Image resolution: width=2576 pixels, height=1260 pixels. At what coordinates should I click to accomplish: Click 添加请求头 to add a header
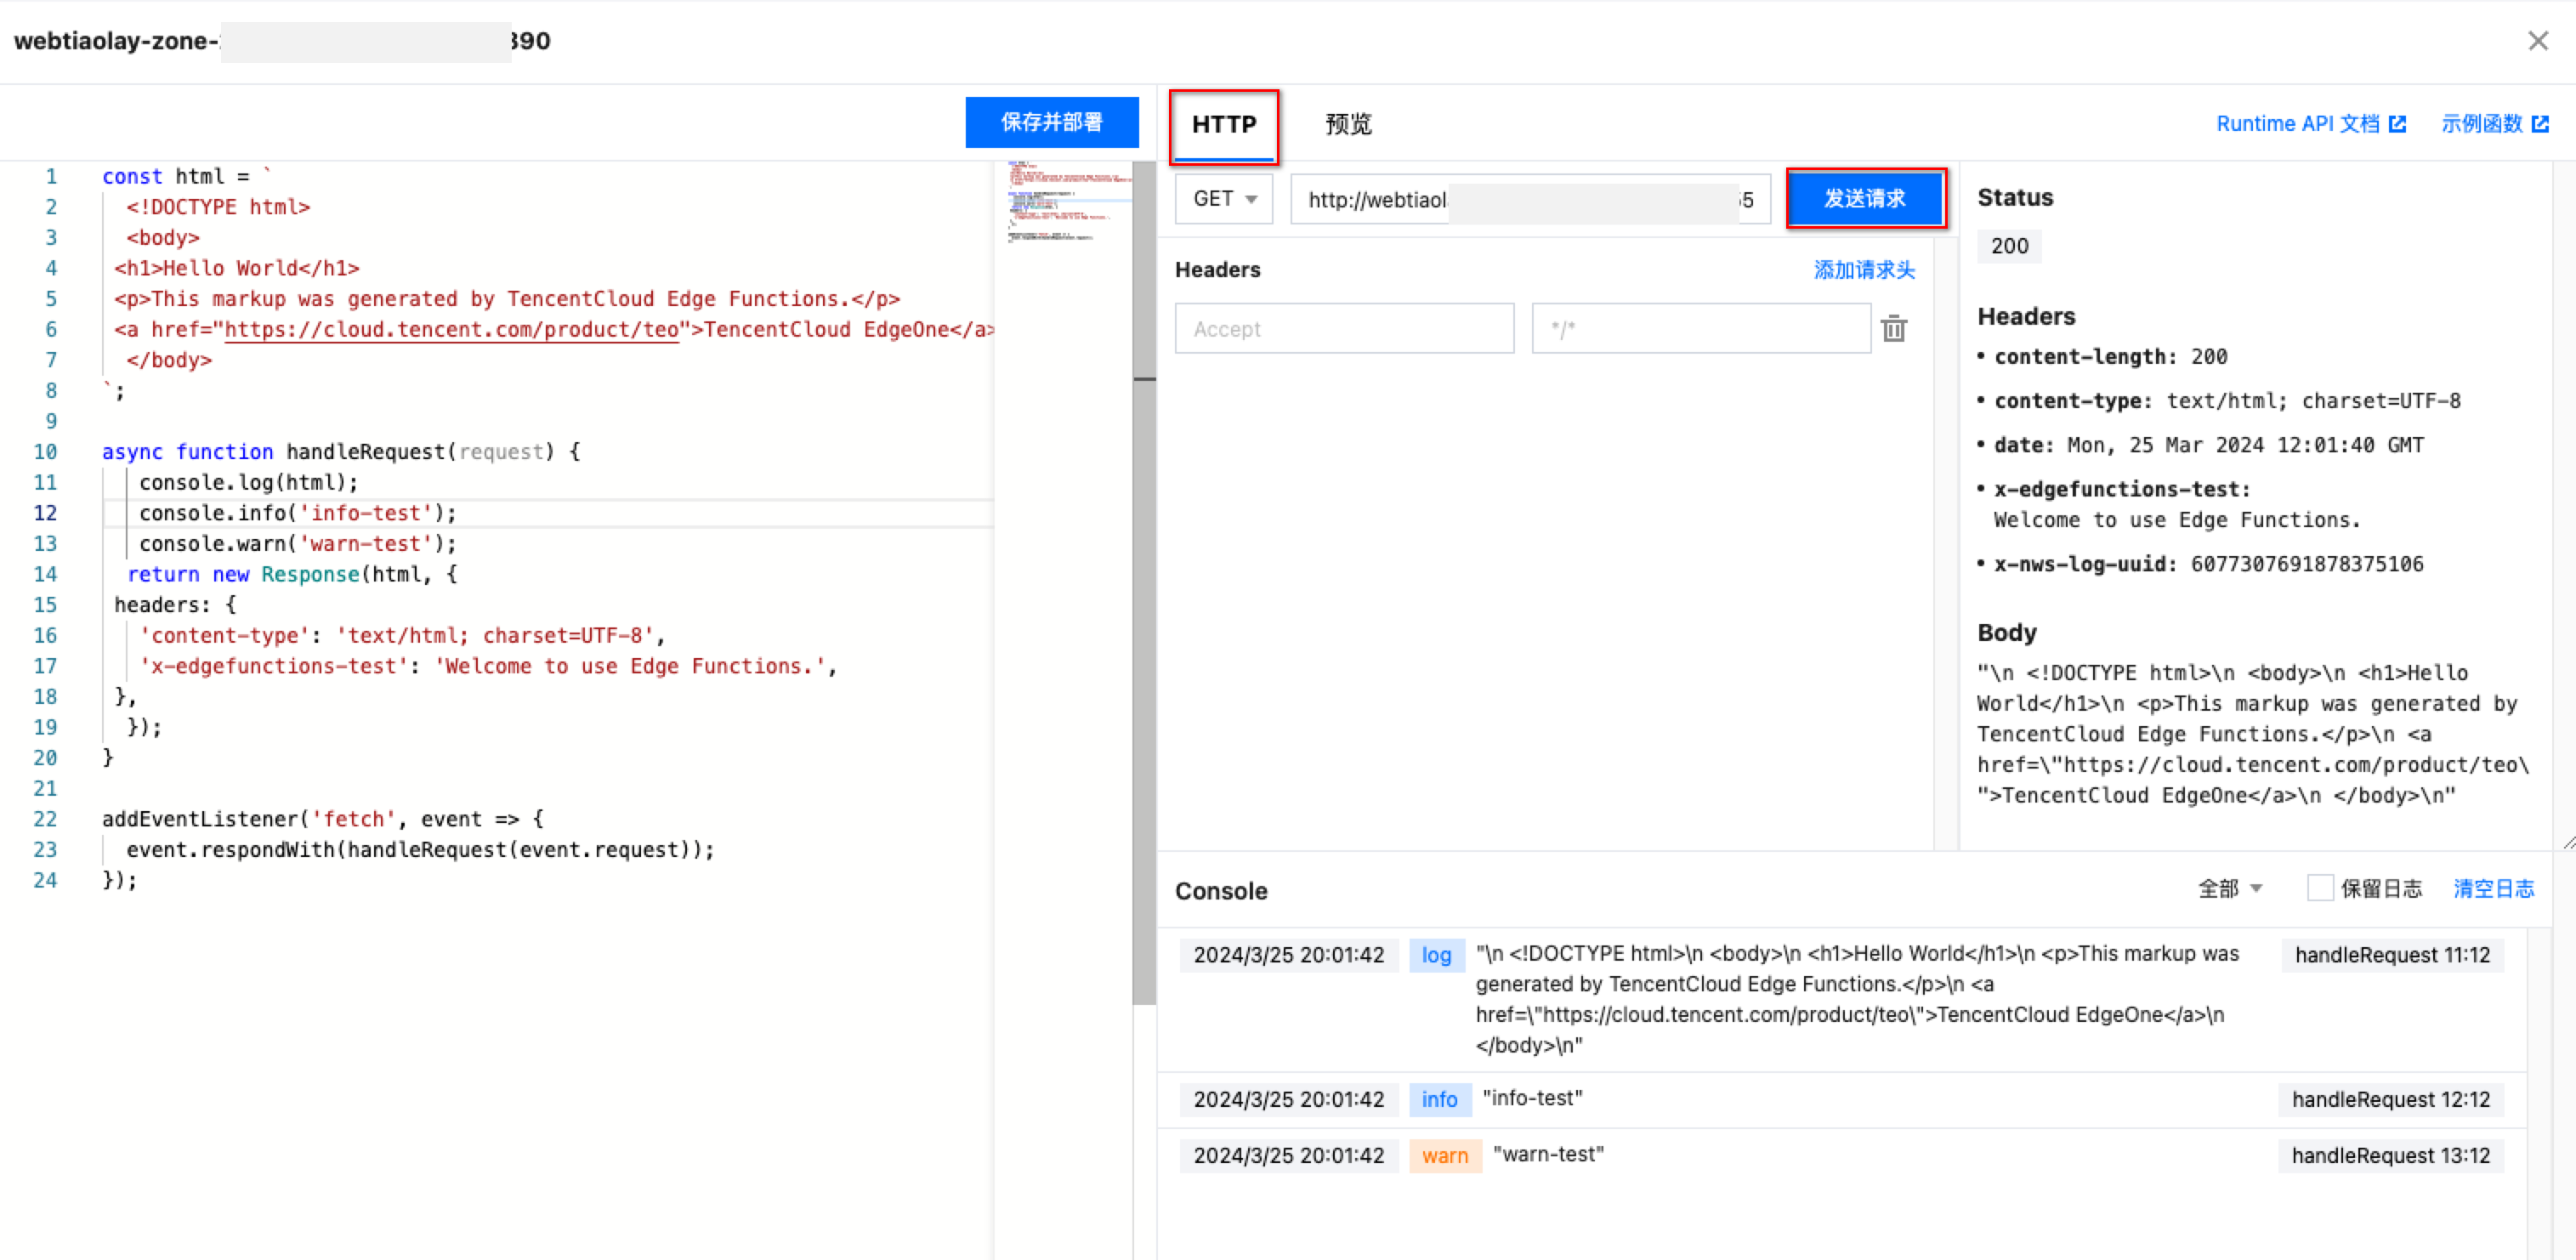[1864, 270]
